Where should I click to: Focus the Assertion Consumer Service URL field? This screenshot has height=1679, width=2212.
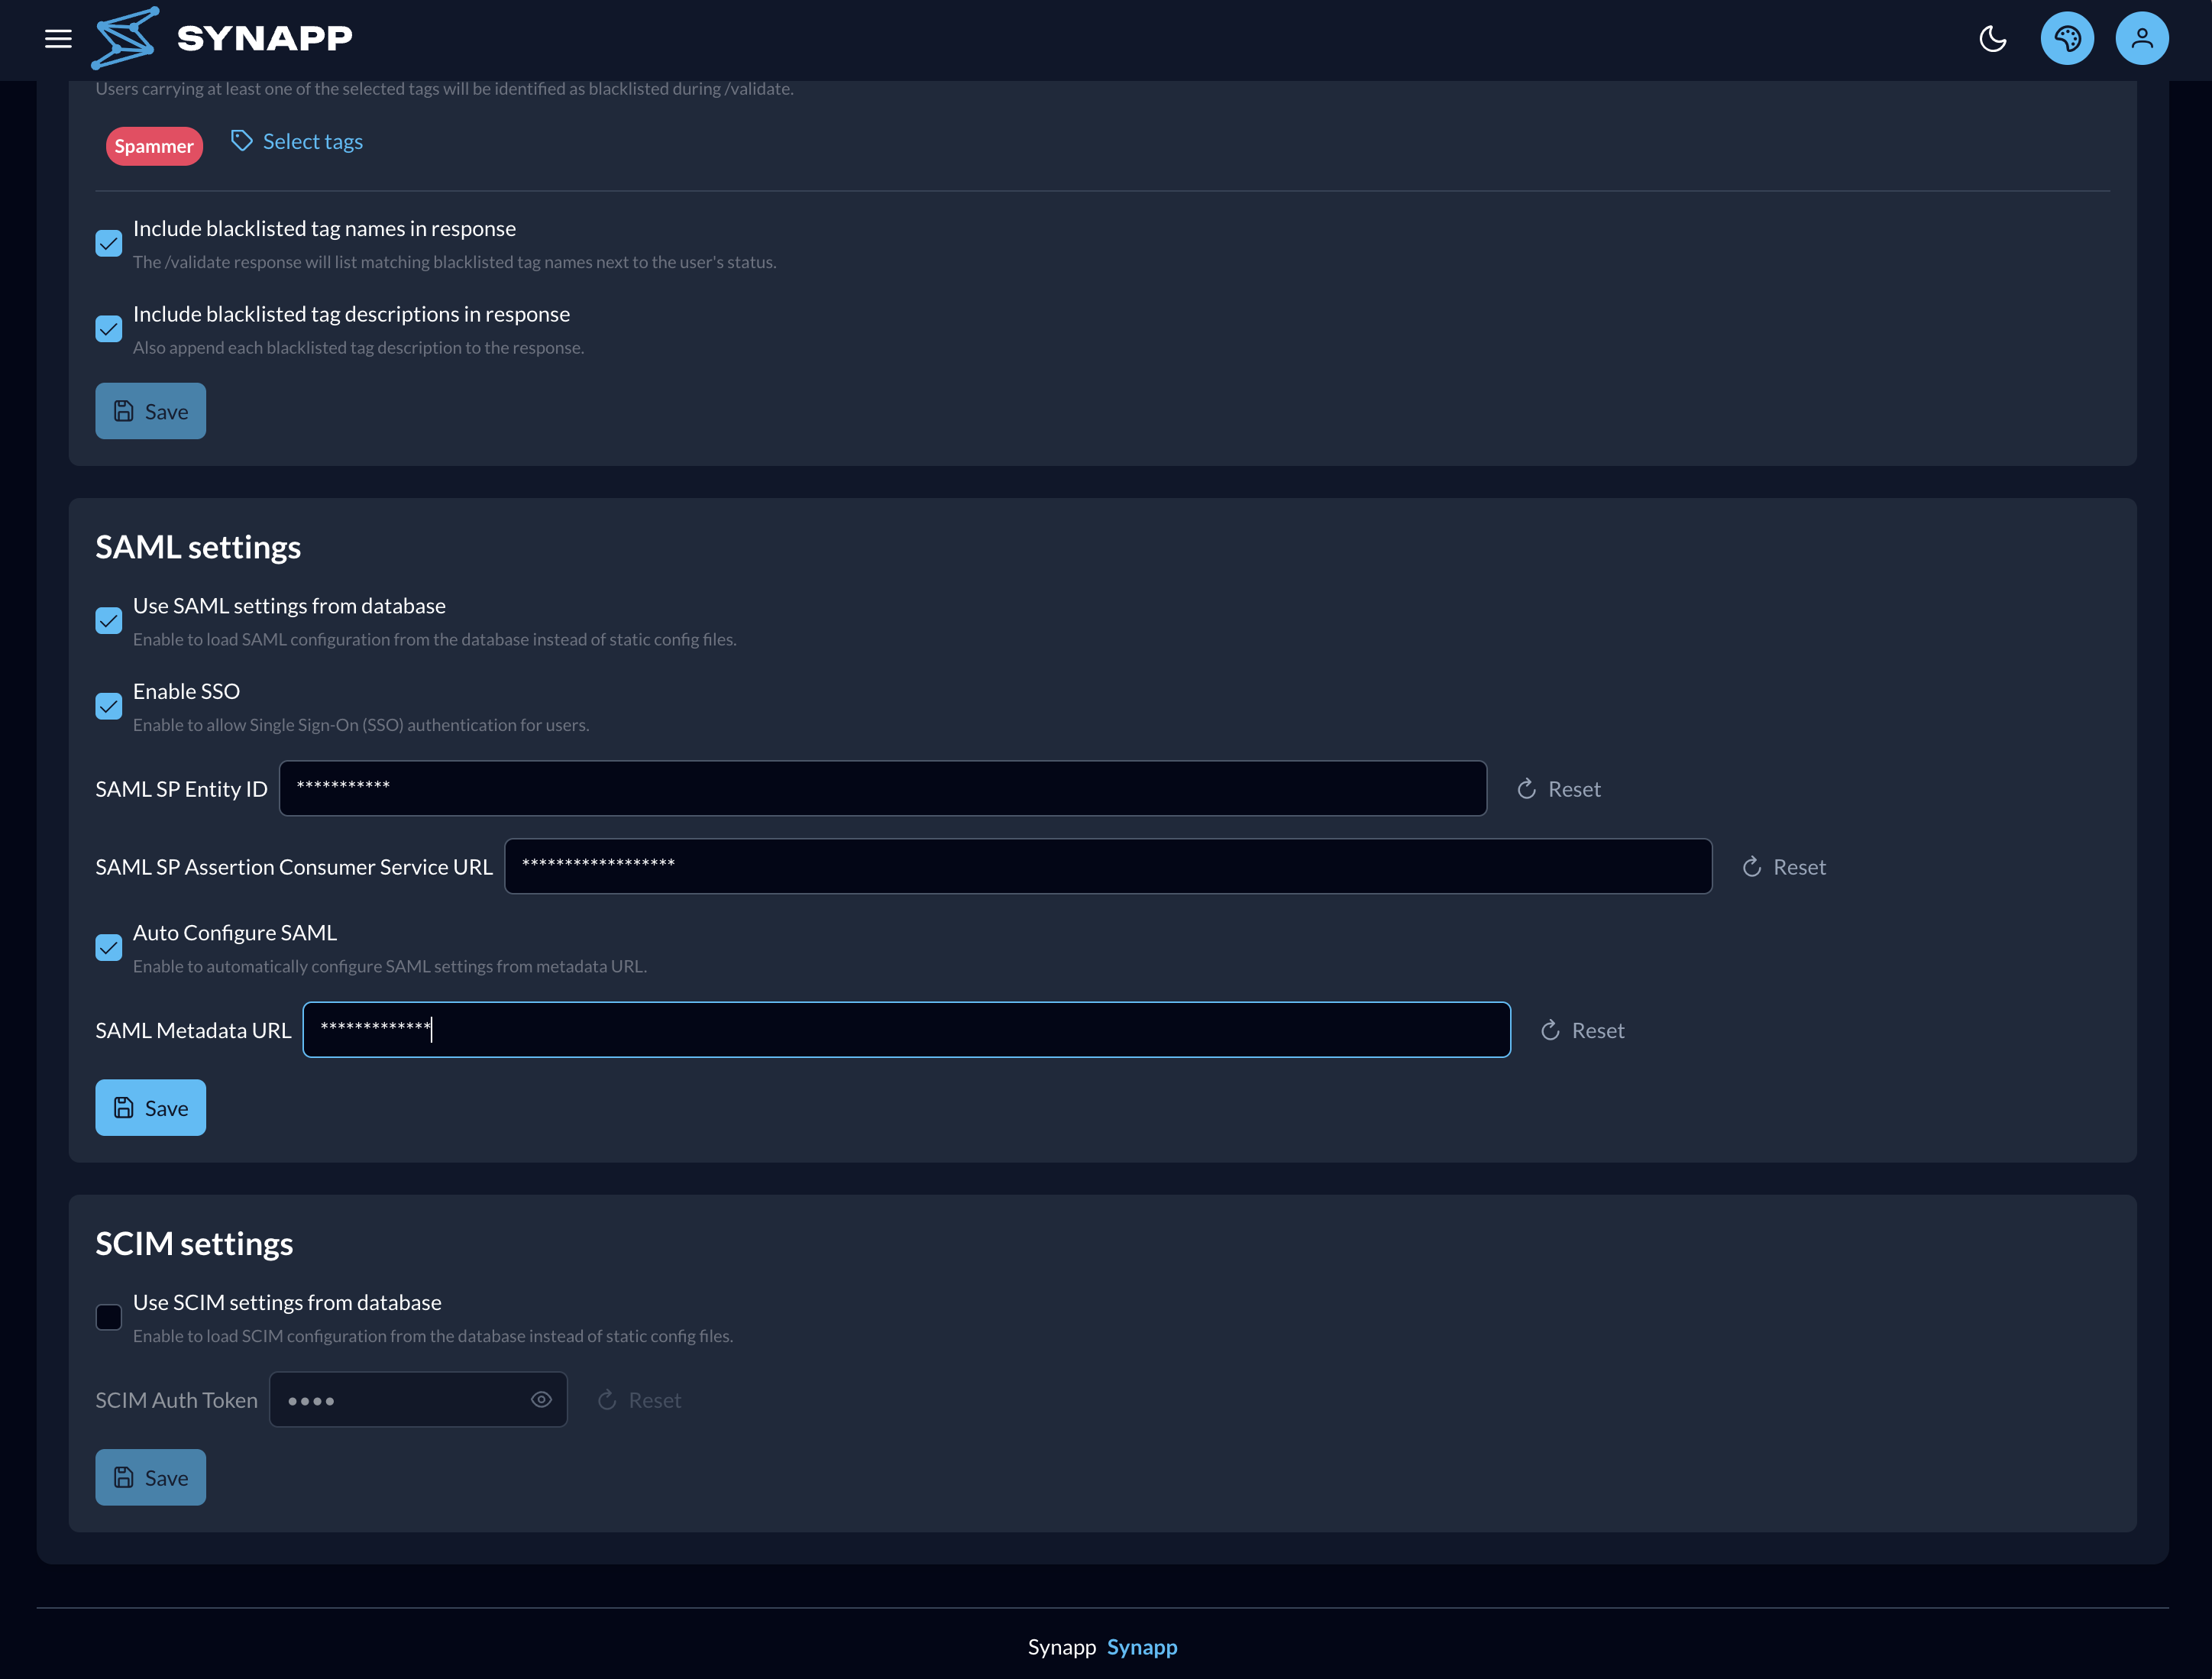[x=1108, y=866]
